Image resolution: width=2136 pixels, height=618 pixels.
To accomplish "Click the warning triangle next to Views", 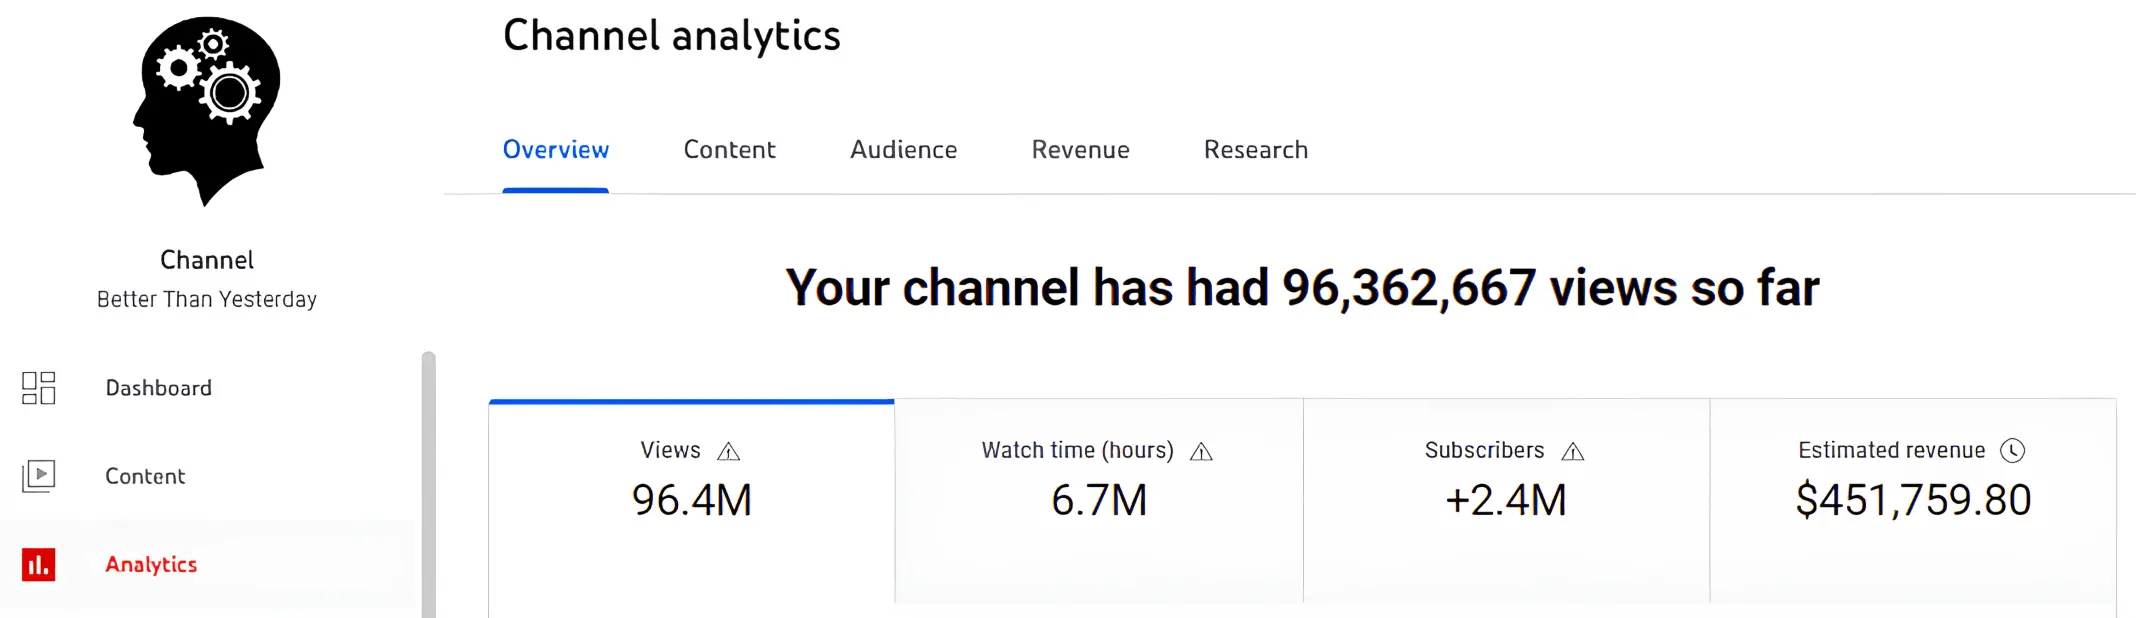I will pyautogui.click(x=729, y=451).
